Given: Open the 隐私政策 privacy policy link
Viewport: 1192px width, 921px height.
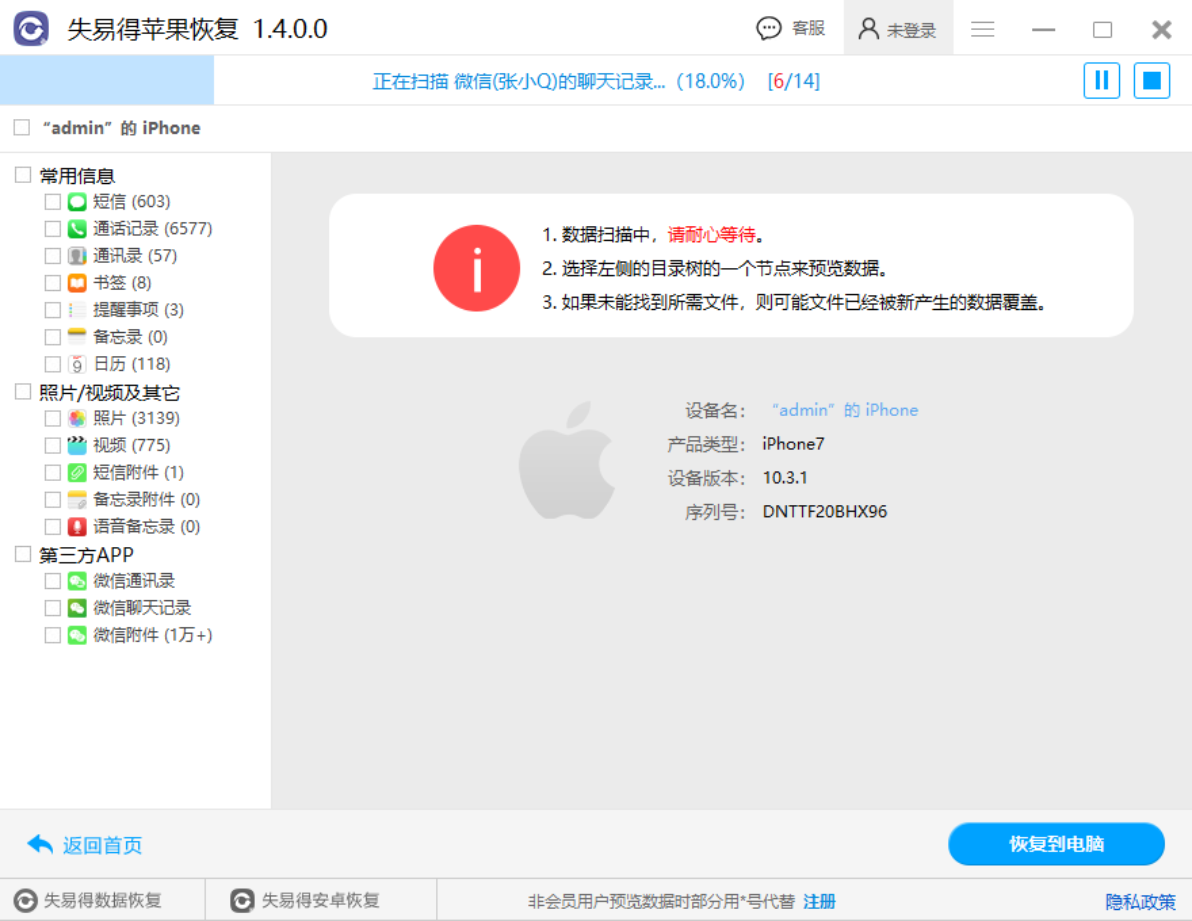Looking at the screenshot, I should point(1140,901).
